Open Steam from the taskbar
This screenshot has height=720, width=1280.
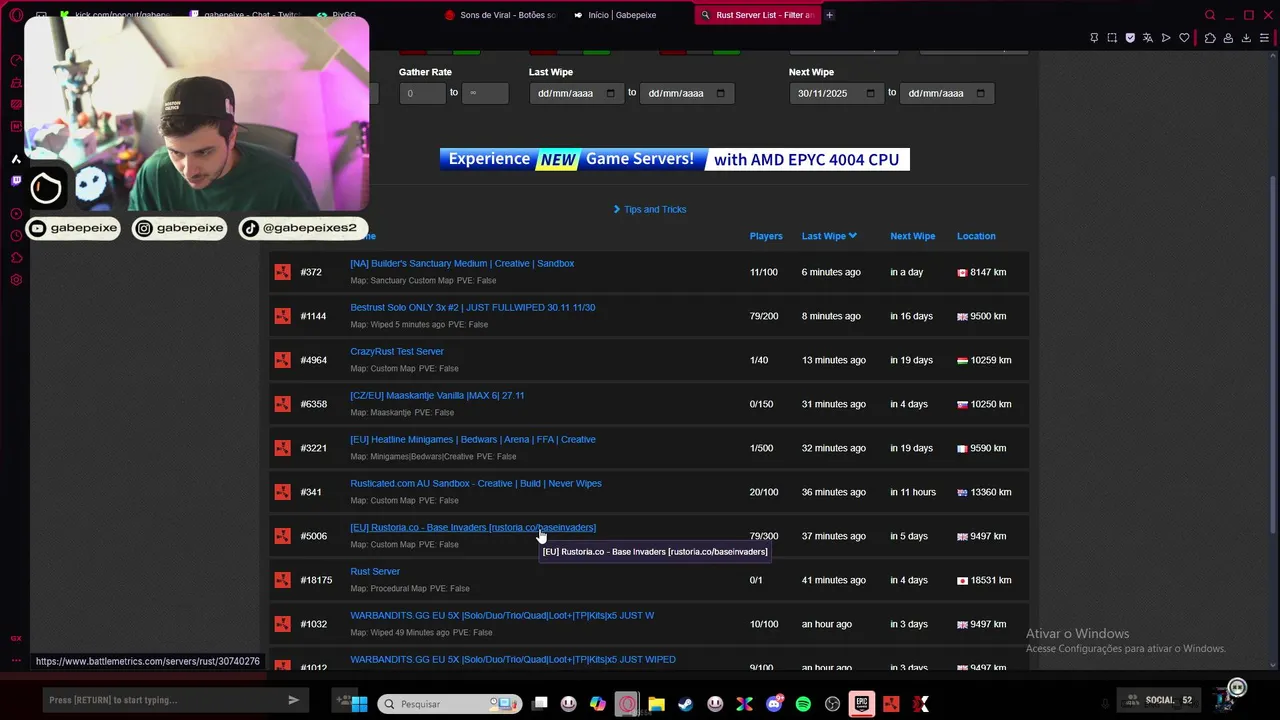click(x=685, y=704)
